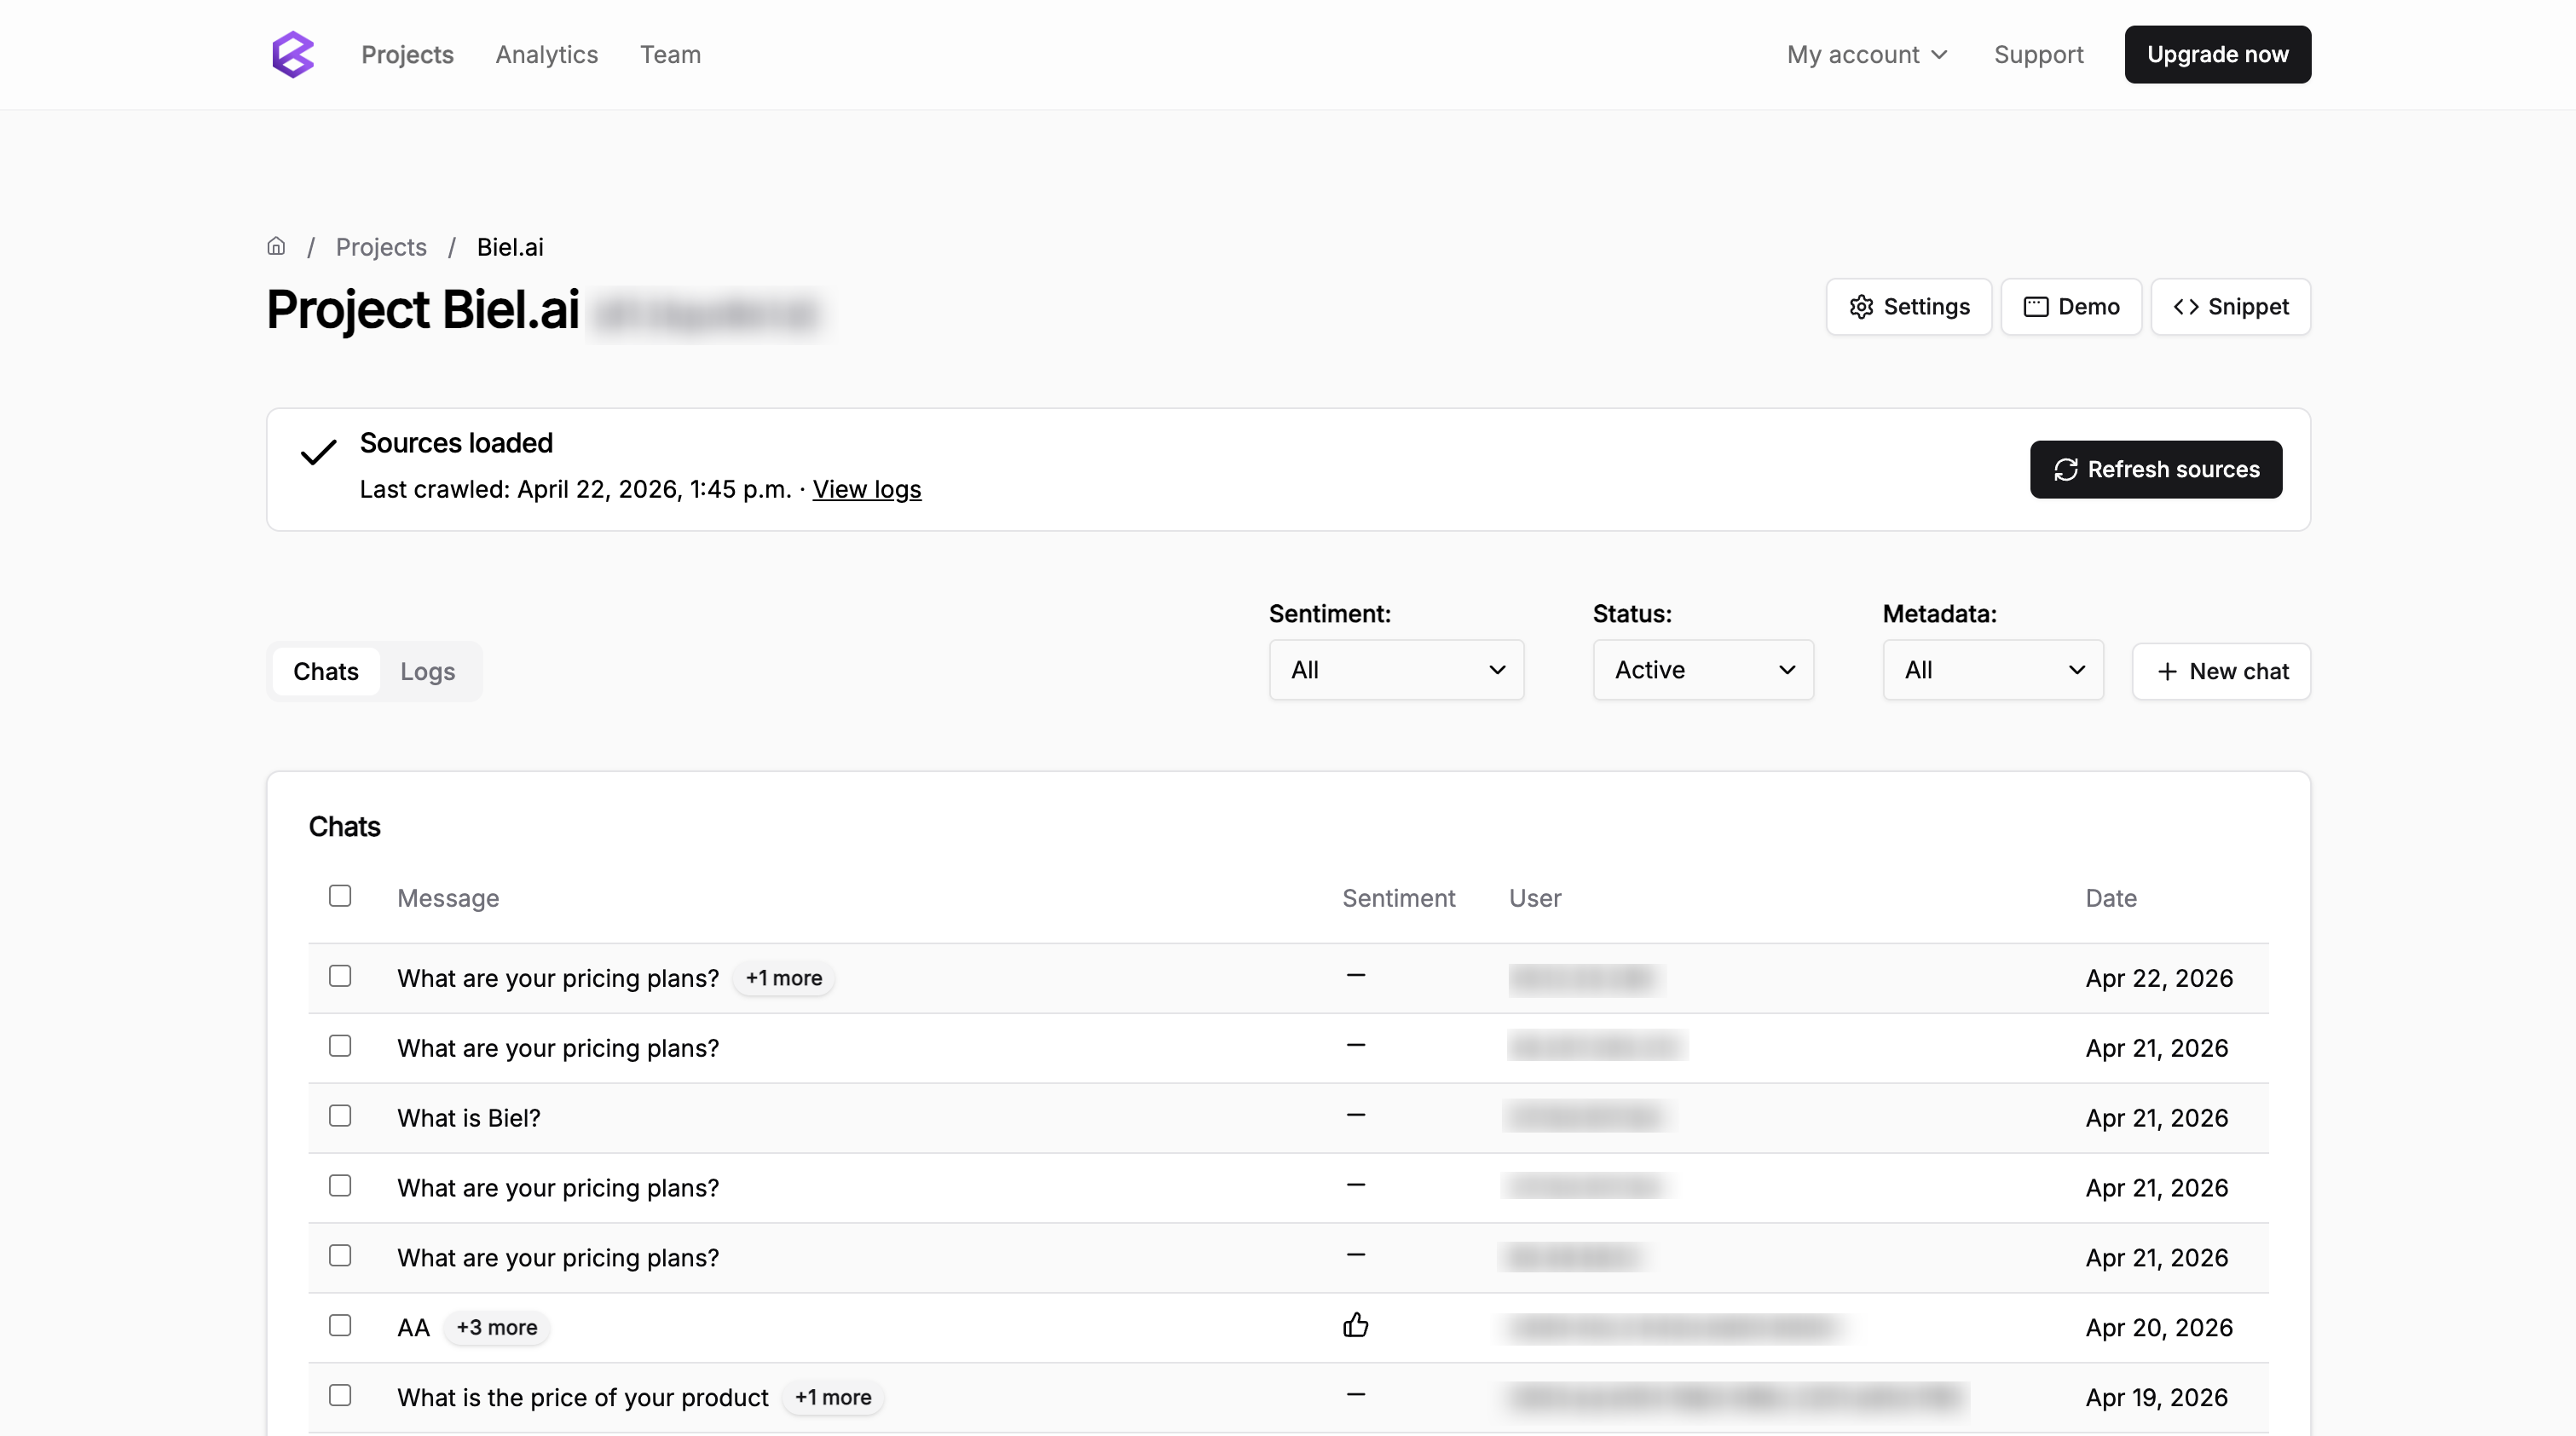Open the Sentiment filter dropdown
Image resolution: width=2576 pixels, height=1436 pixels.
click(x=1396, y=670)
